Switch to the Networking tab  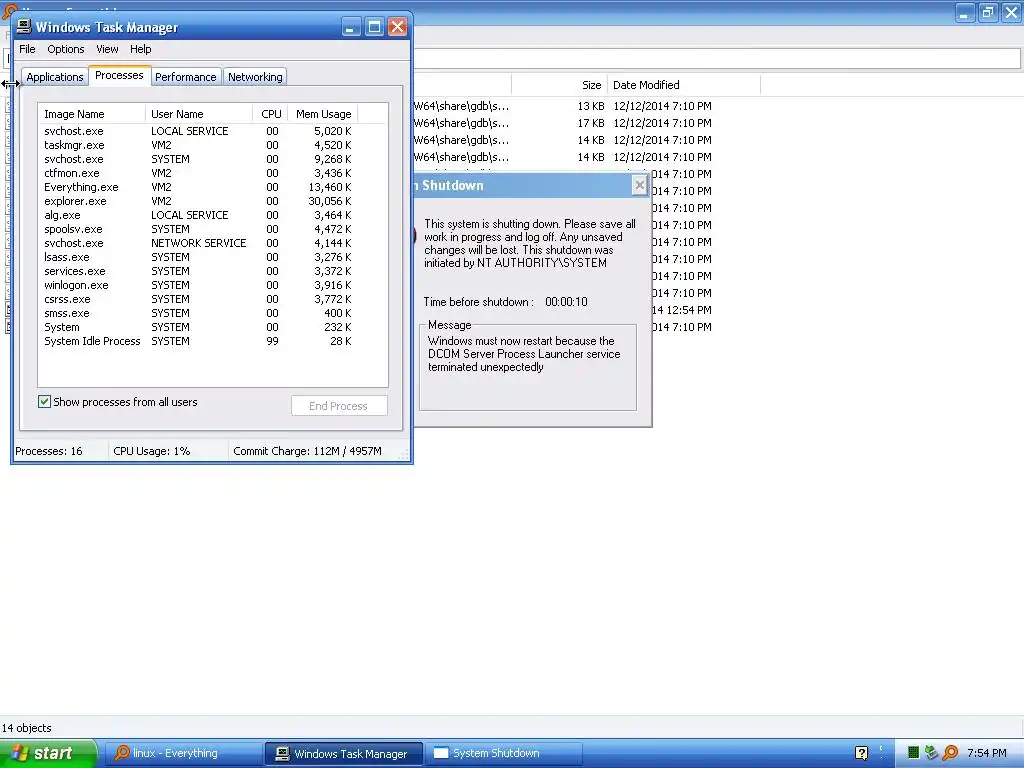pos(255,77)
